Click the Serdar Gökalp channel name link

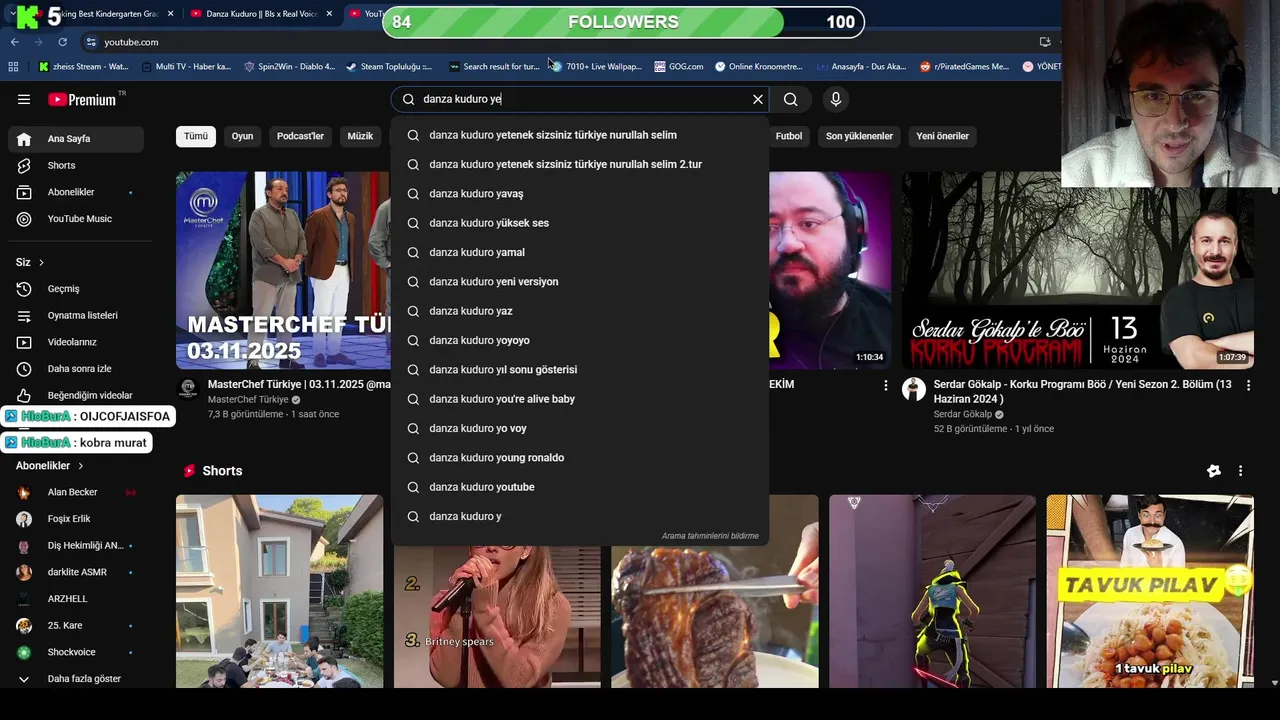tap(963, 414)
